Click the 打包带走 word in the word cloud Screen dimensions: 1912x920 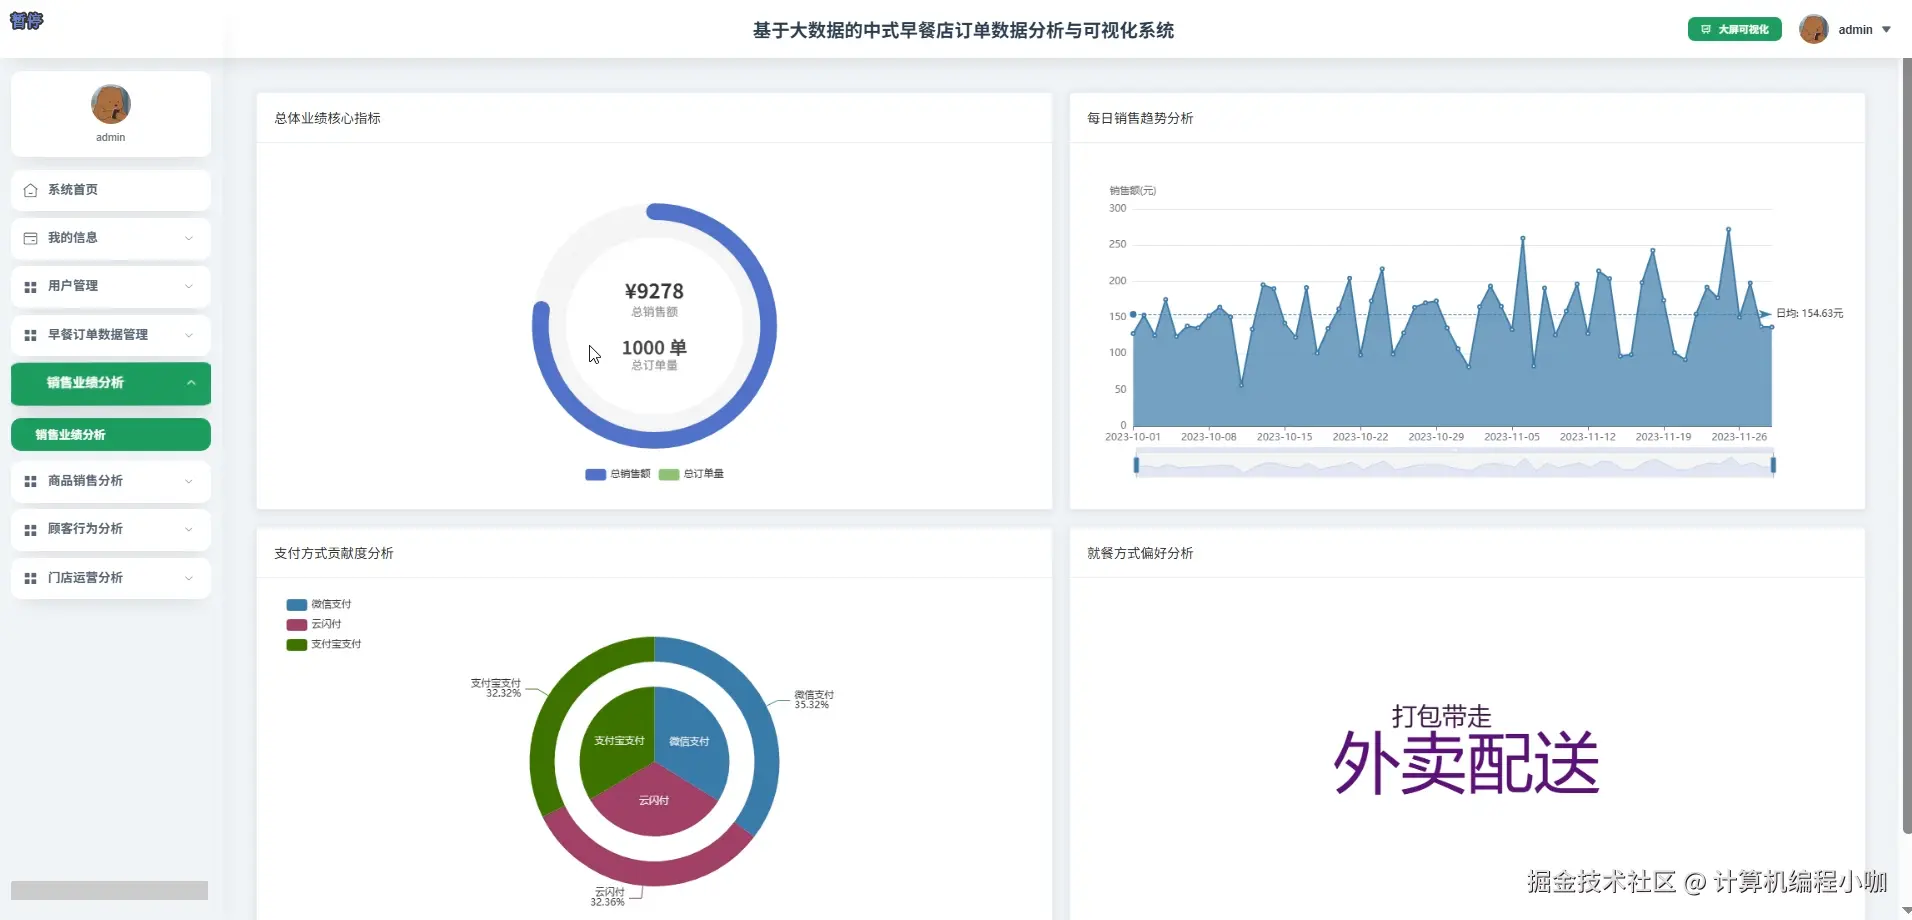tap(1441, 716)
